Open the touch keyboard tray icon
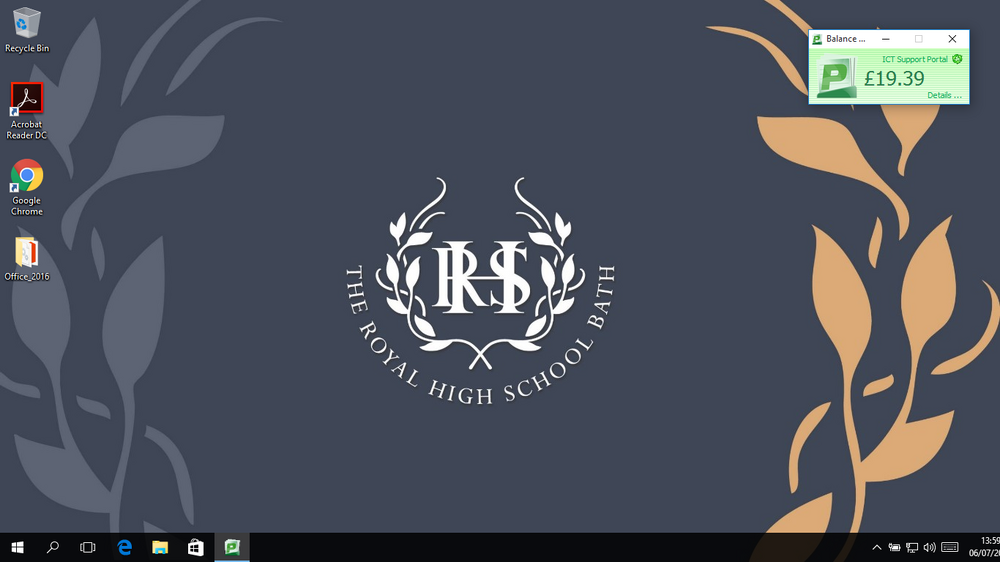Viewport: 1000px width, 562px height. tap(950, 547)
